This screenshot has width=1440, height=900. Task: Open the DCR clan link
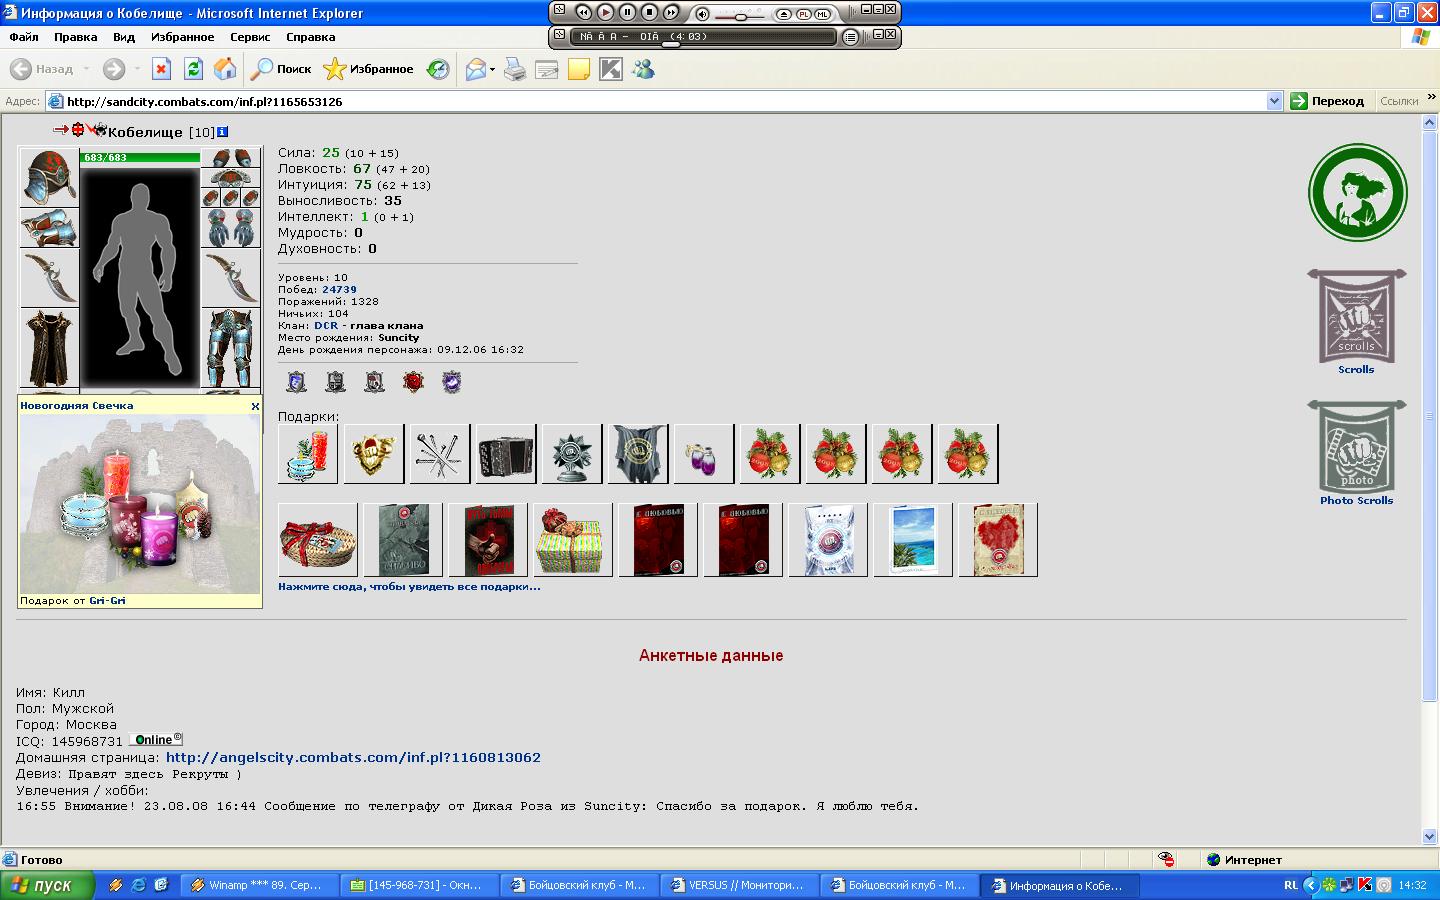pos(326,326)
